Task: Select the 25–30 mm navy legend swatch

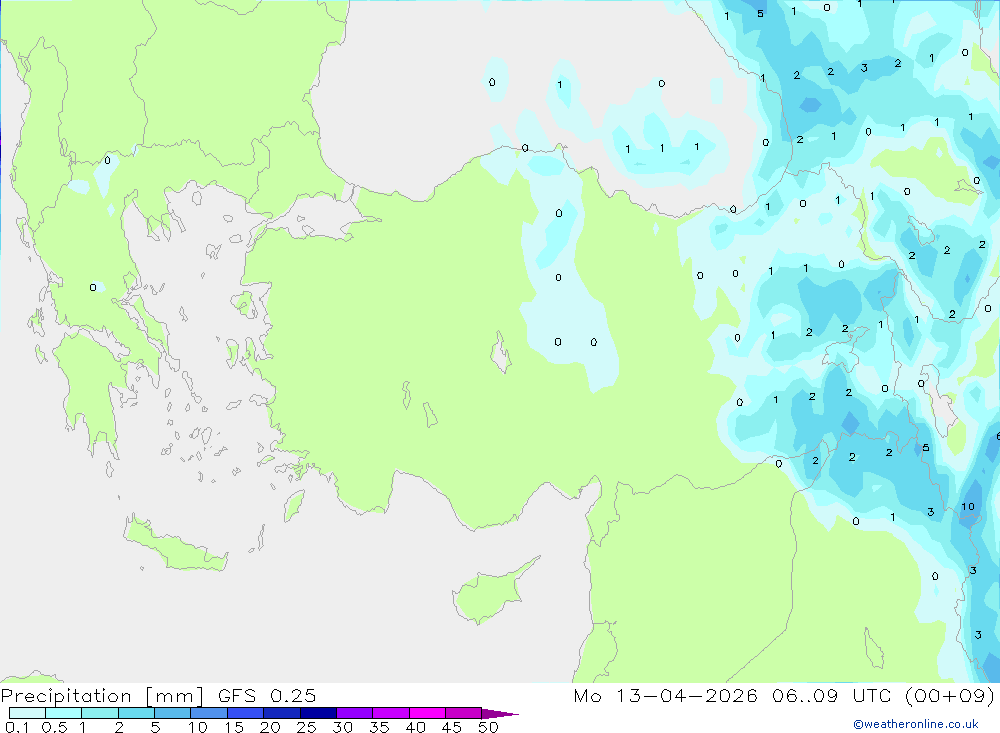Action: point(318,713)
